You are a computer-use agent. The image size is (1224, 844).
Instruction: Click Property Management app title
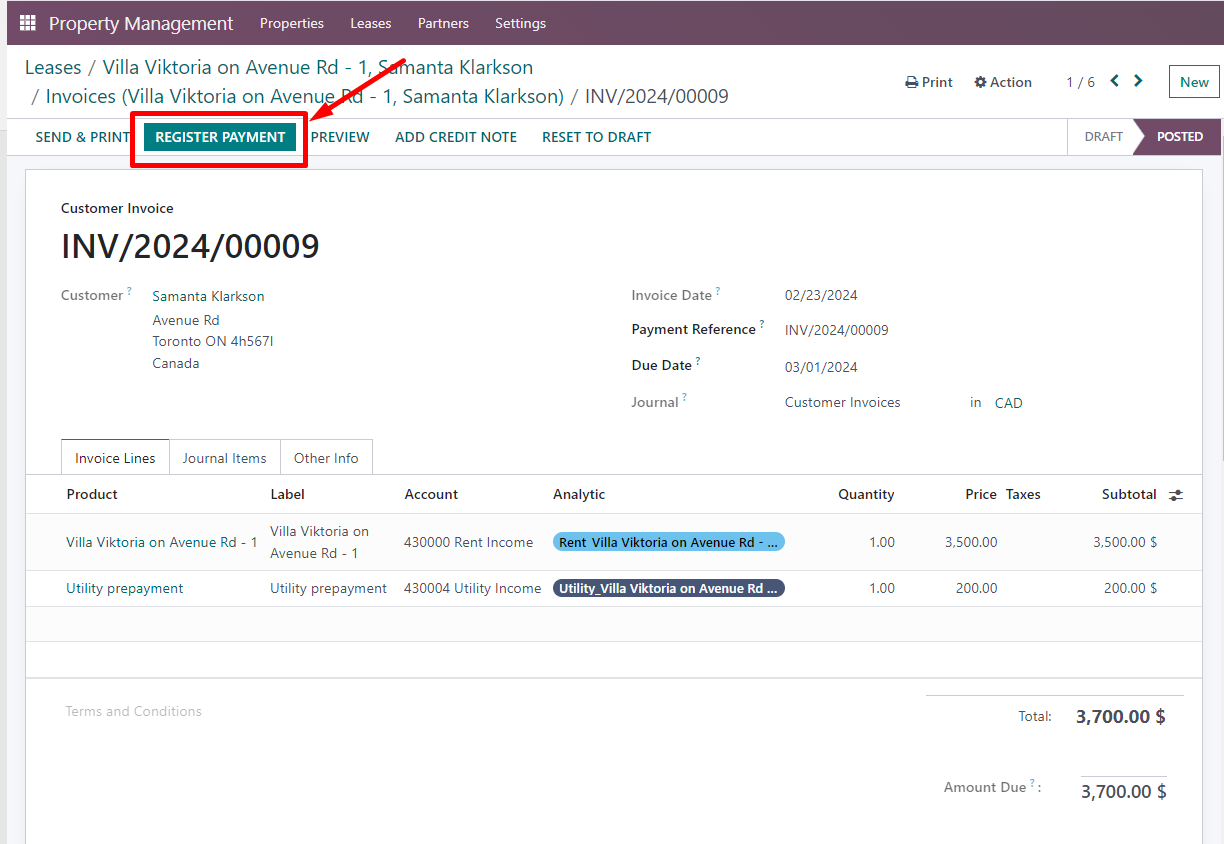coord(141,23)
